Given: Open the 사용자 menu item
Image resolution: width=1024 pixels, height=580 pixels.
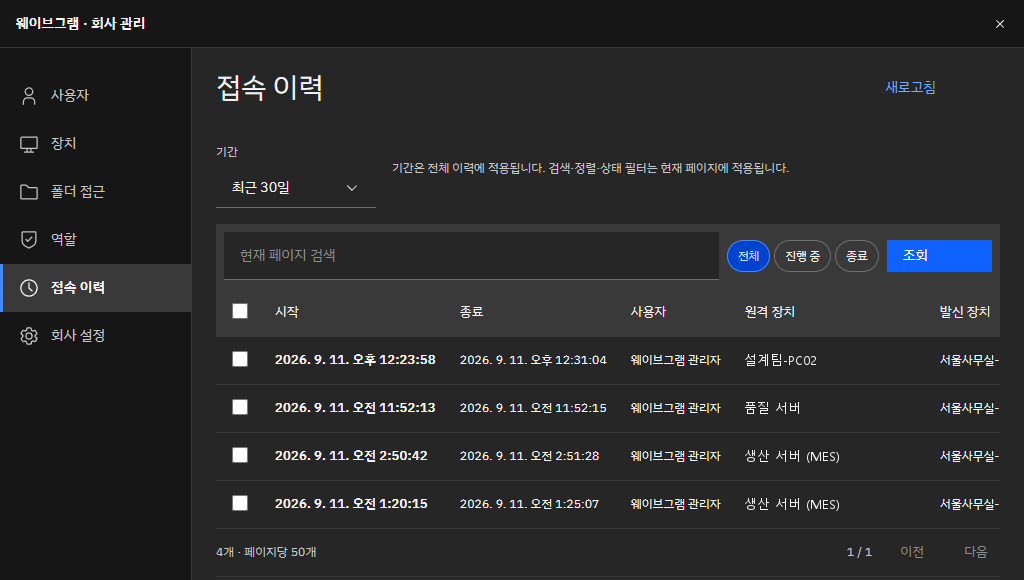Looking at the screenshot, I should point(96,95).
